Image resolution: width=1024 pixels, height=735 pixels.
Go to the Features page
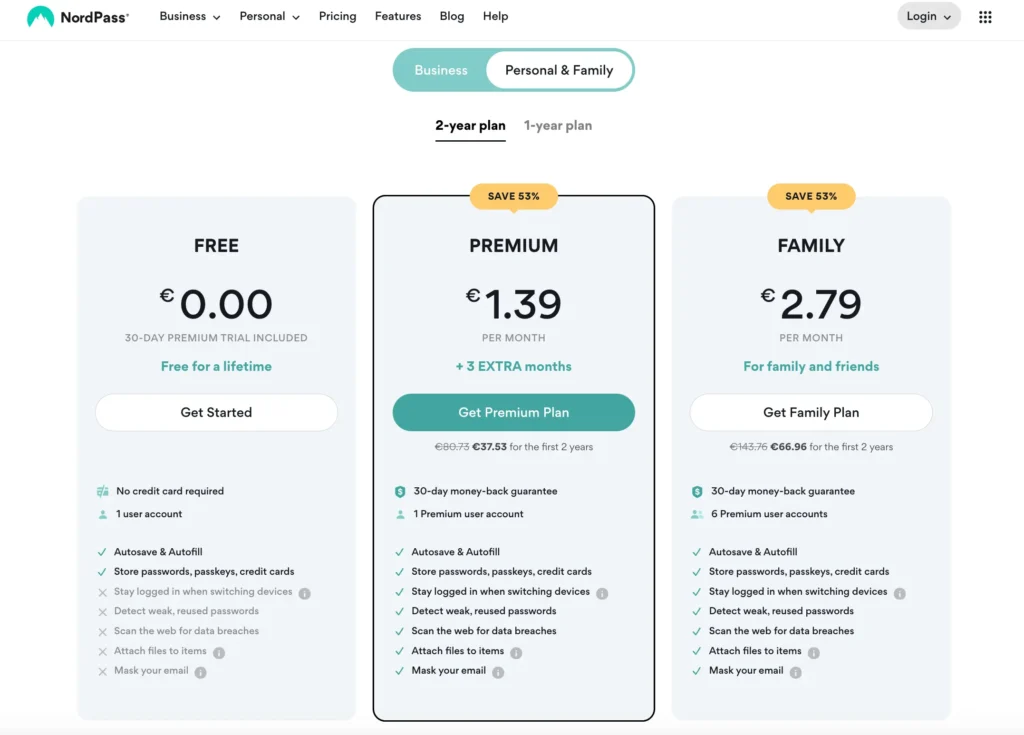(398, 17)
